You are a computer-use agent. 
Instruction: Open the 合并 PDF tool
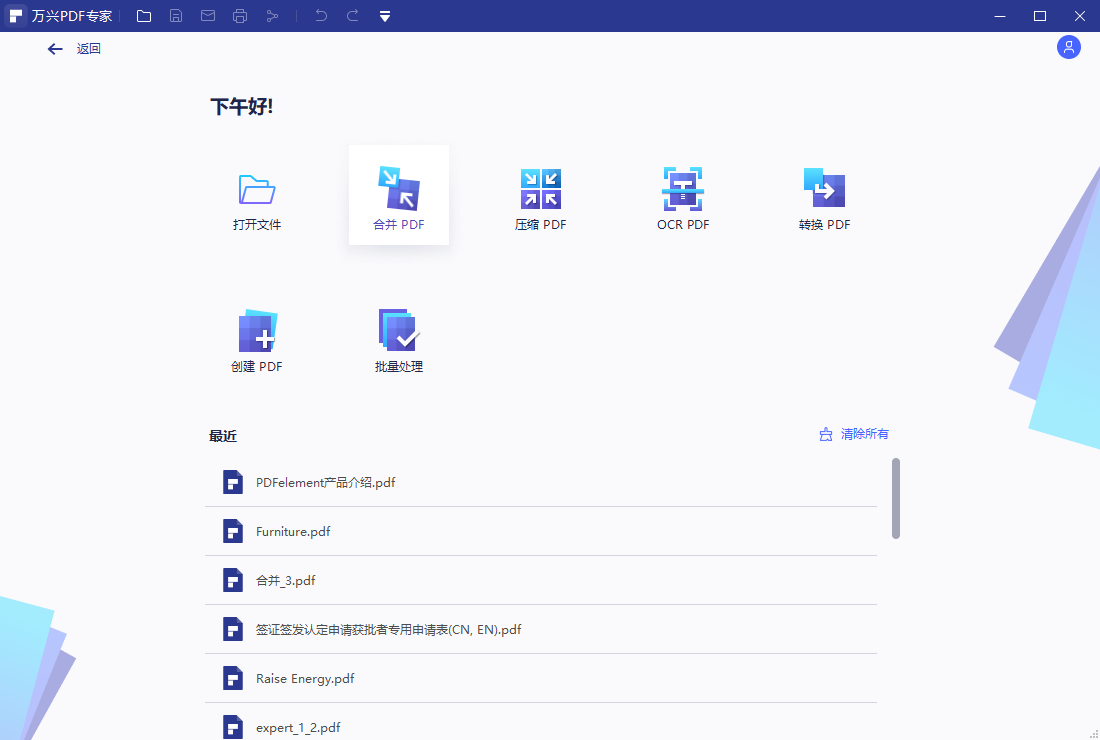398,195
